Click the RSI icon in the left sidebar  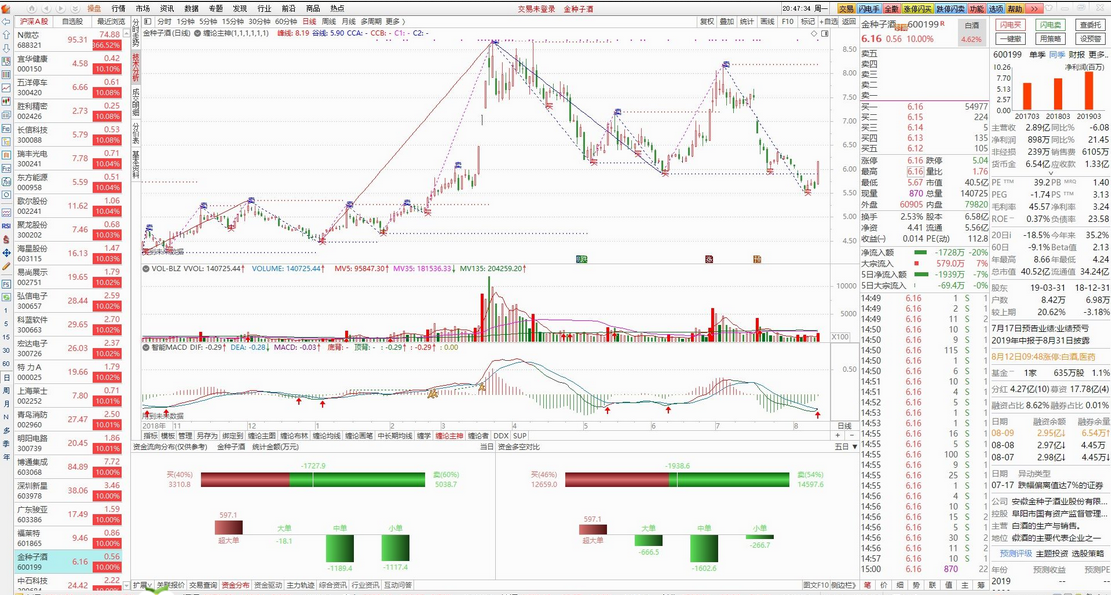6,227
